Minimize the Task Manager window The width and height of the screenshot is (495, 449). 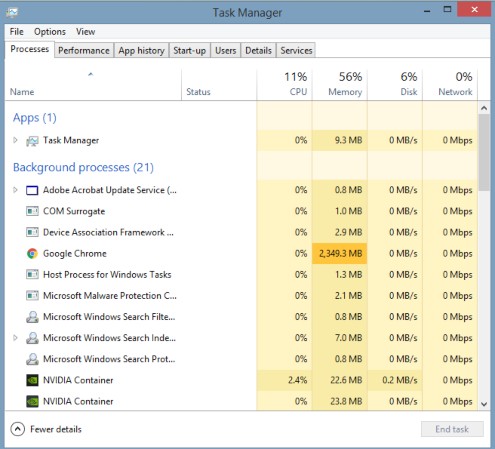point(427,10)
